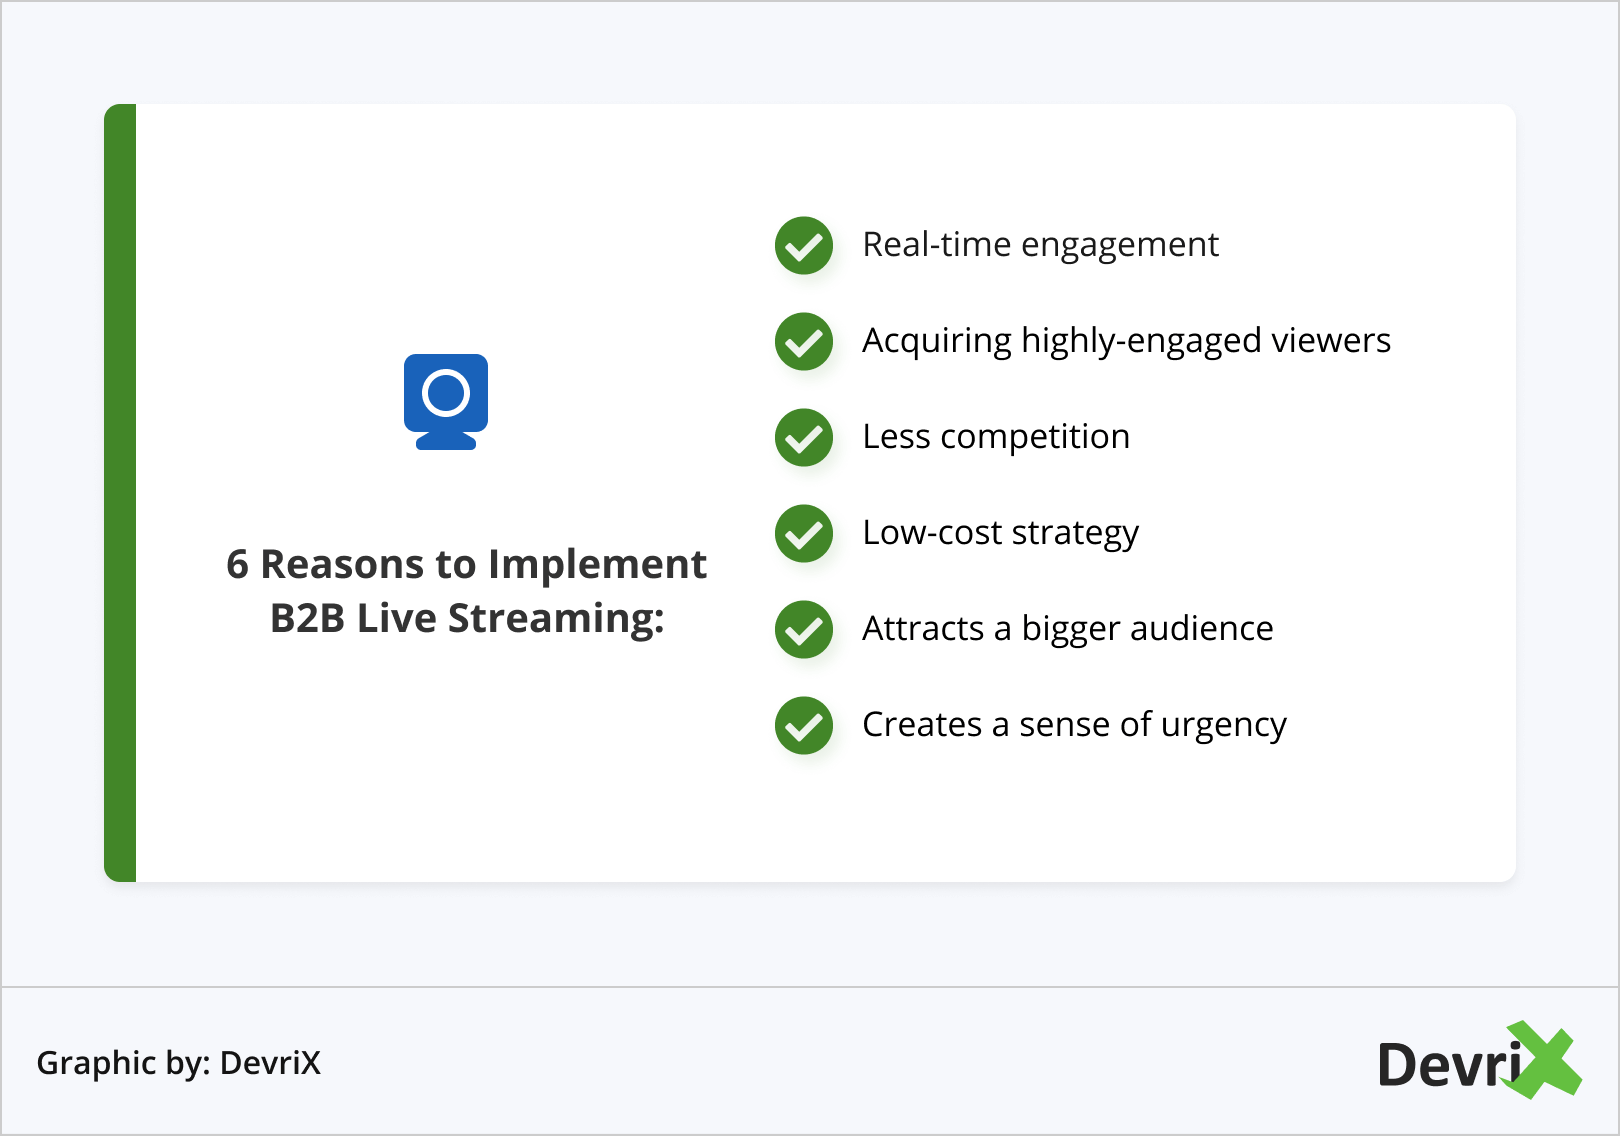Click the checkmark beside Attracts a bigger audience
This screenshot has width=1620, height=1136.
pyautogui.click(x=804, y=629)
